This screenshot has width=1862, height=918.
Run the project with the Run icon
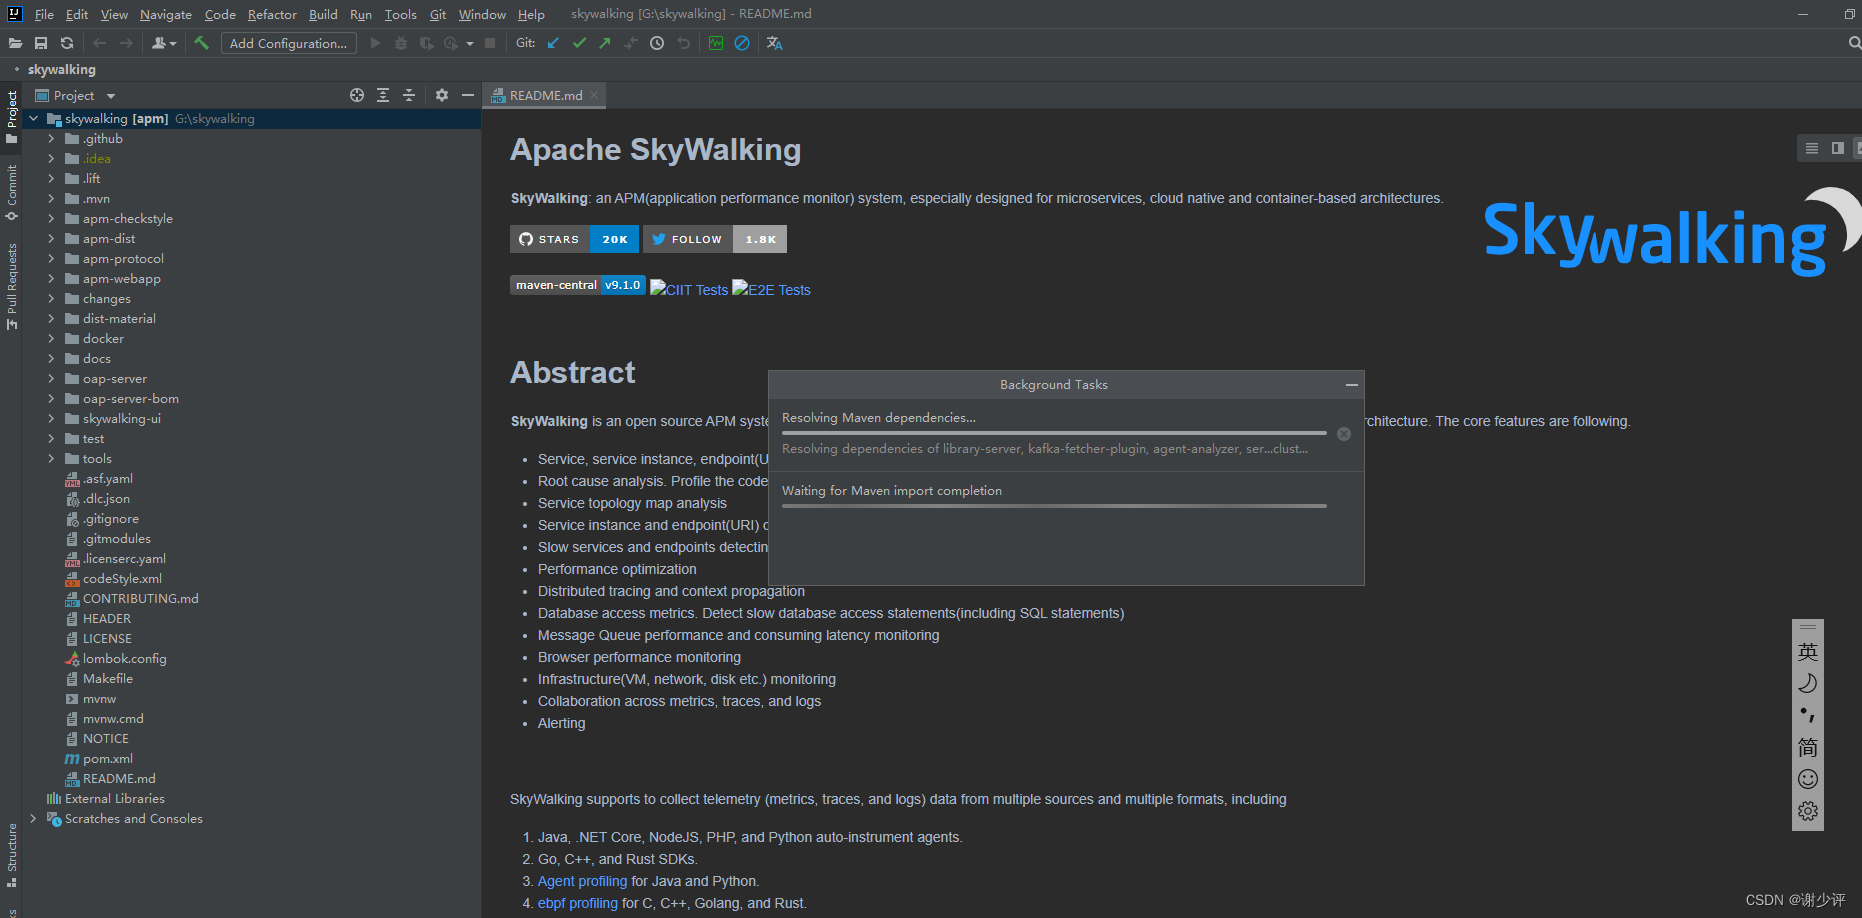point(375,43)
